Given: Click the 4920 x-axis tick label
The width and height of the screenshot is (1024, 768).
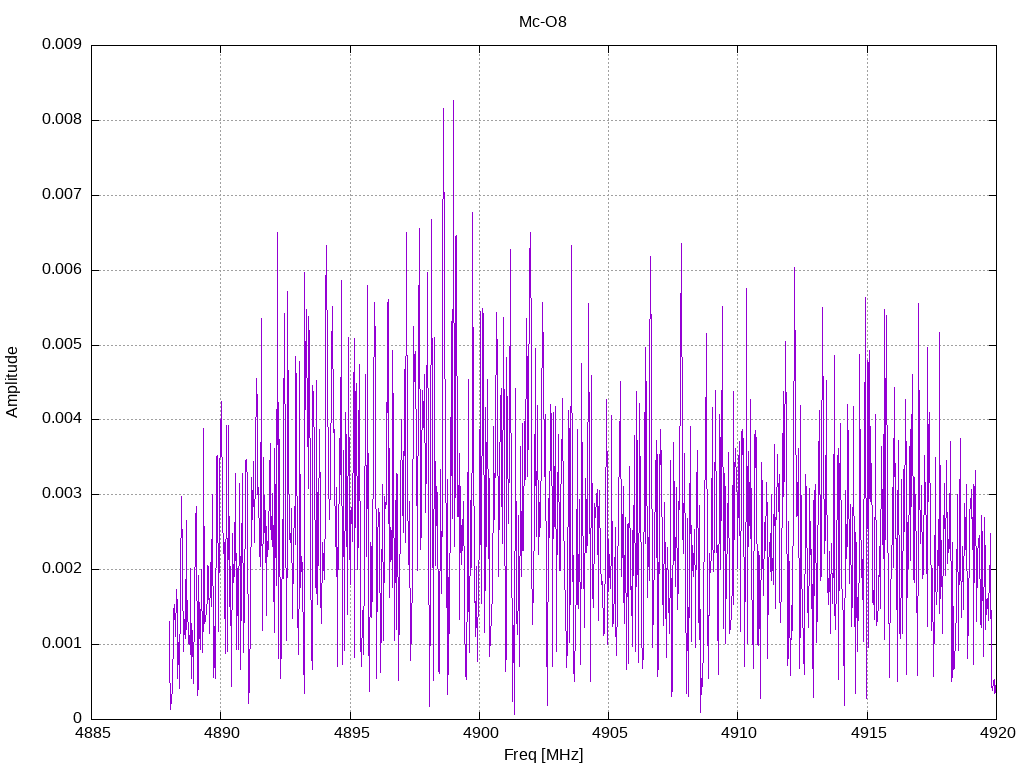Looking at the screenshot, I should tap(997, 733).
